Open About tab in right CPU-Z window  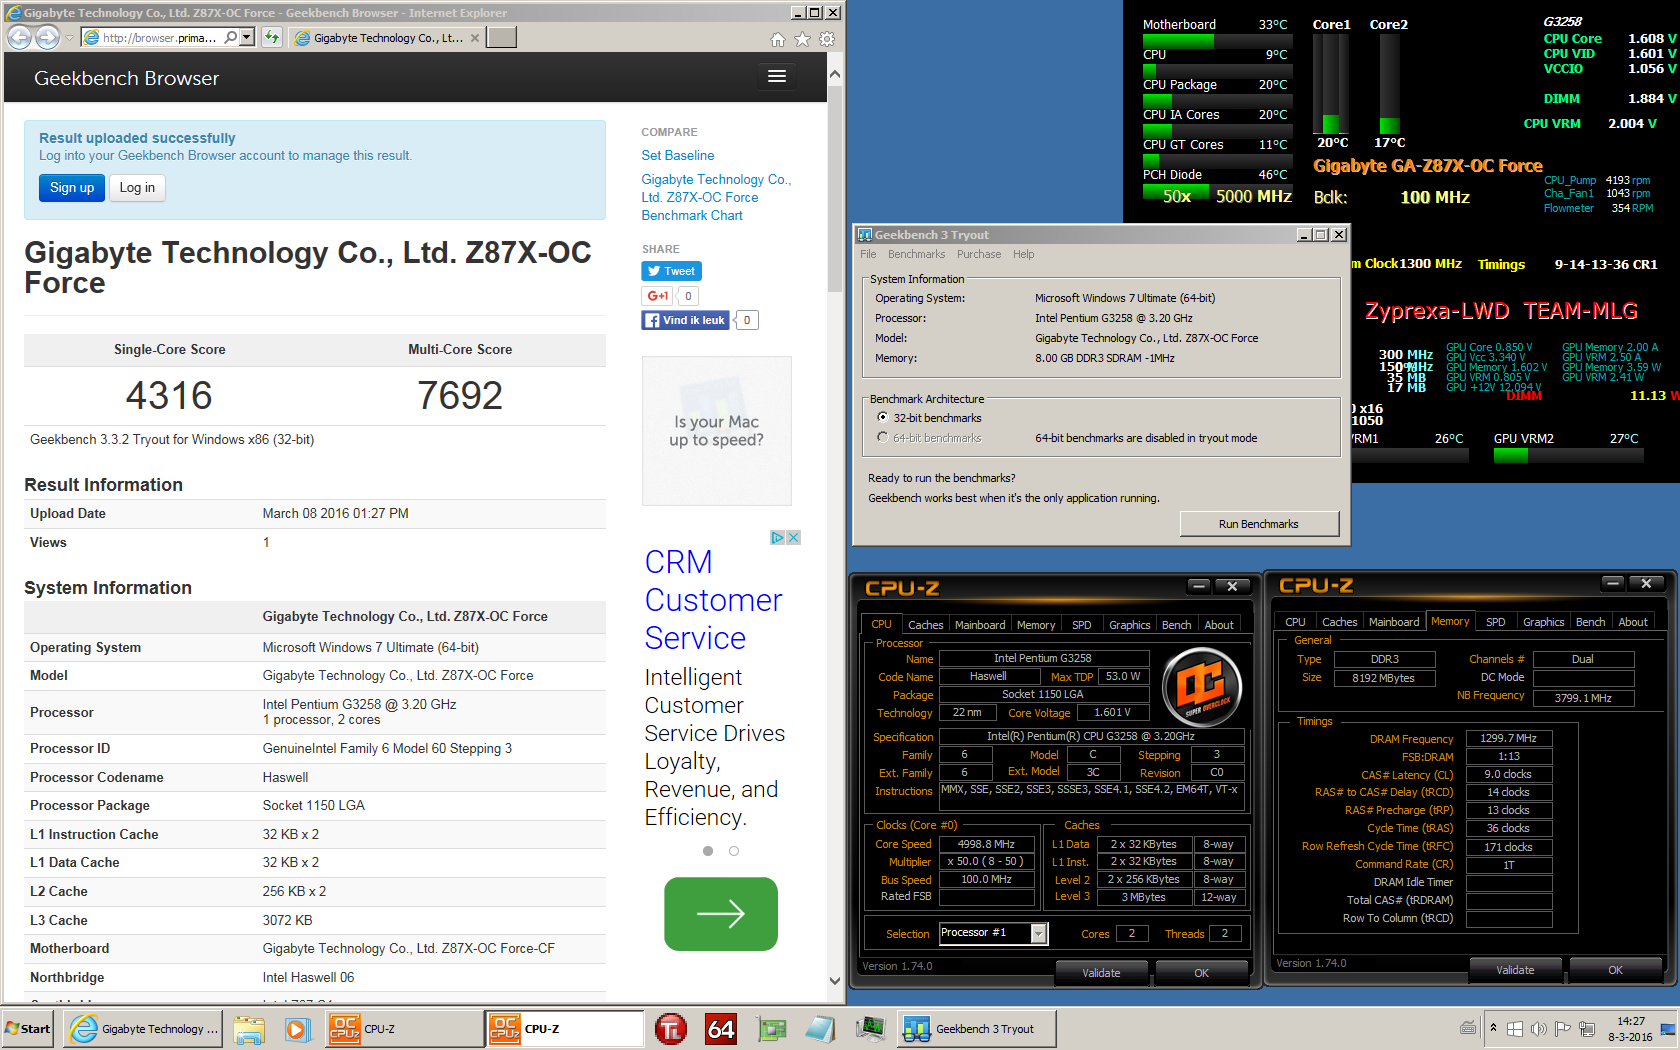[x=1632, y=622]
